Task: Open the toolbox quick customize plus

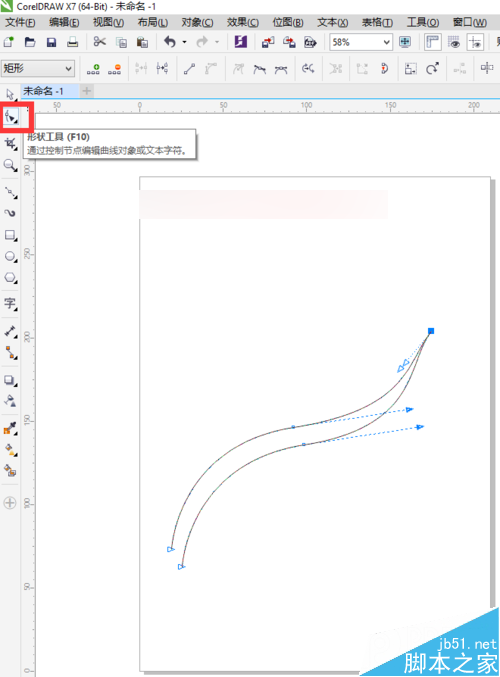Action: (x=10, y=503)
